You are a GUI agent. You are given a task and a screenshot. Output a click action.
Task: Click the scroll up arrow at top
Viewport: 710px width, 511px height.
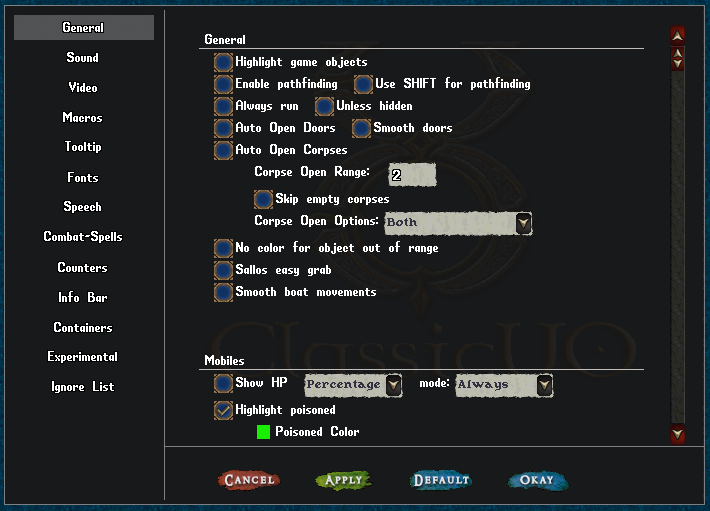click(678, 35)
